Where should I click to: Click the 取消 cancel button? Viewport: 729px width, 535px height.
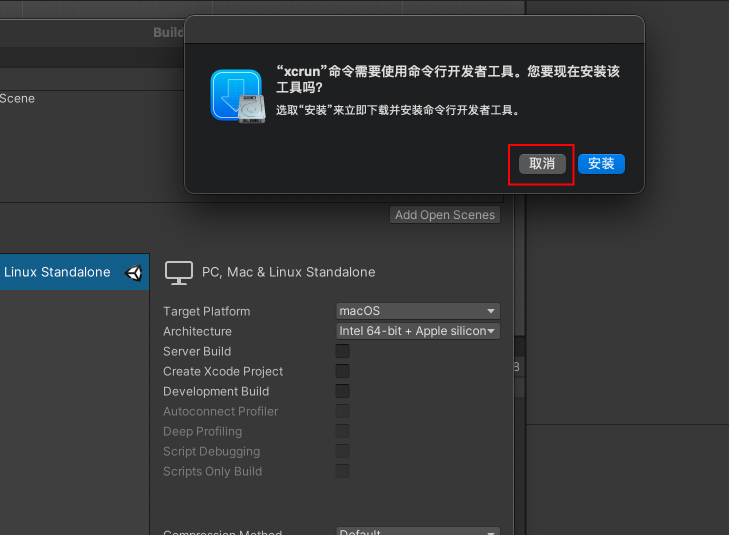pos(542,164)
